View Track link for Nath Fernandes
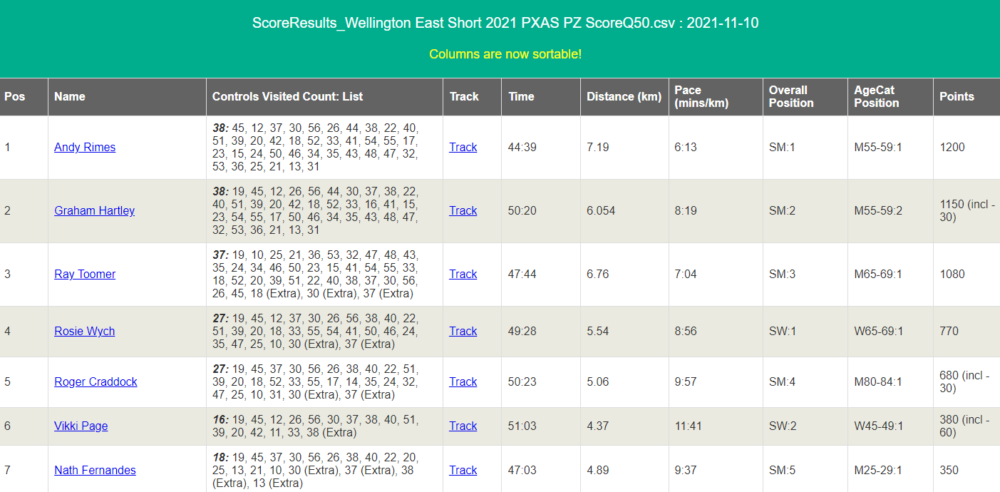This screenshot has height=492, width=1000. 463,470
